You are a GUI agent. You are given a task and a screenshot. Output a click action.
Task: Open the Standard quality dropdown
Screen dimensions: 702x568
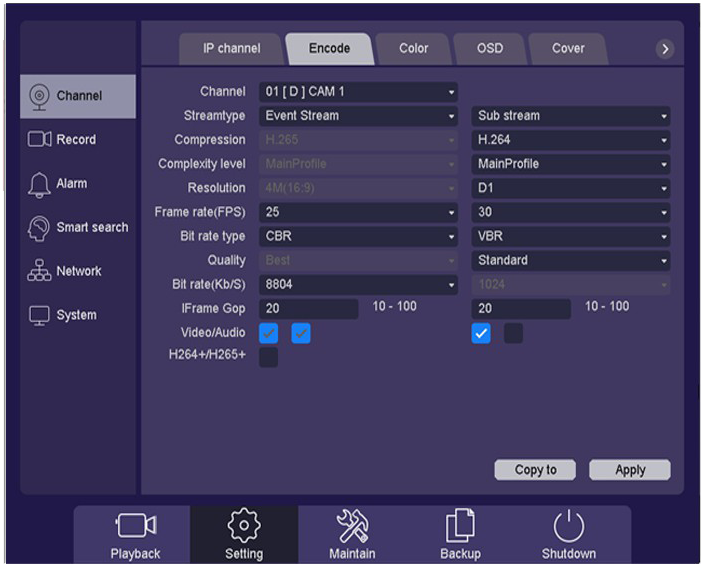click(x=571, y=261)
